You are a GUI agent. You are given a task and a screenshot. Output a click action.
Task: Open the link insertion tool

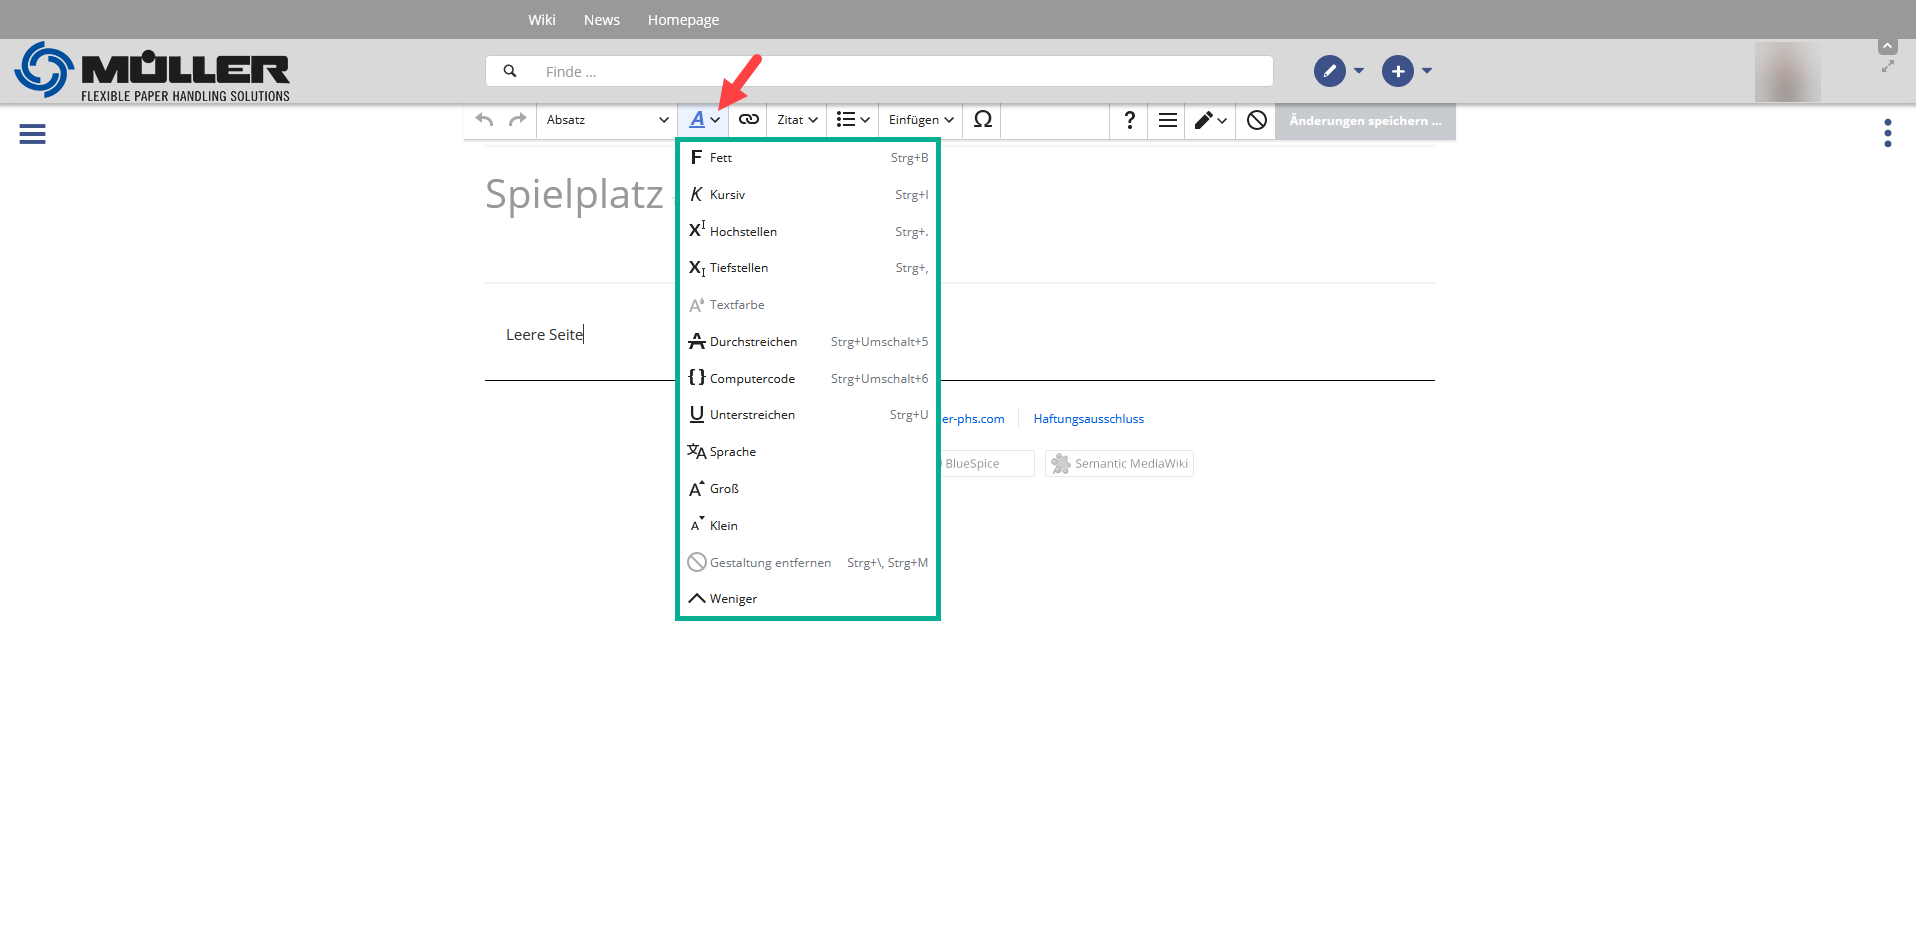[x=748, y=120]
